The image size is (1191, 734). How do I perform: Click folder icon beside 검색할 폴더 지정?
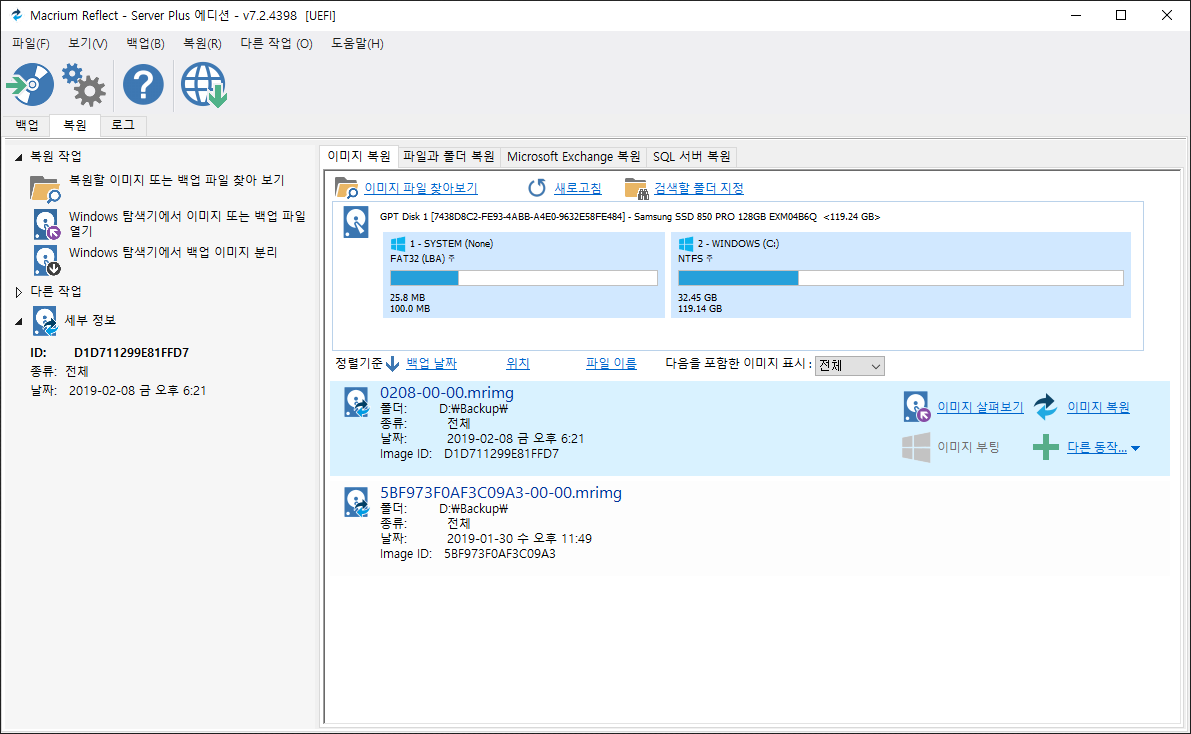click(x=635, y=188)
